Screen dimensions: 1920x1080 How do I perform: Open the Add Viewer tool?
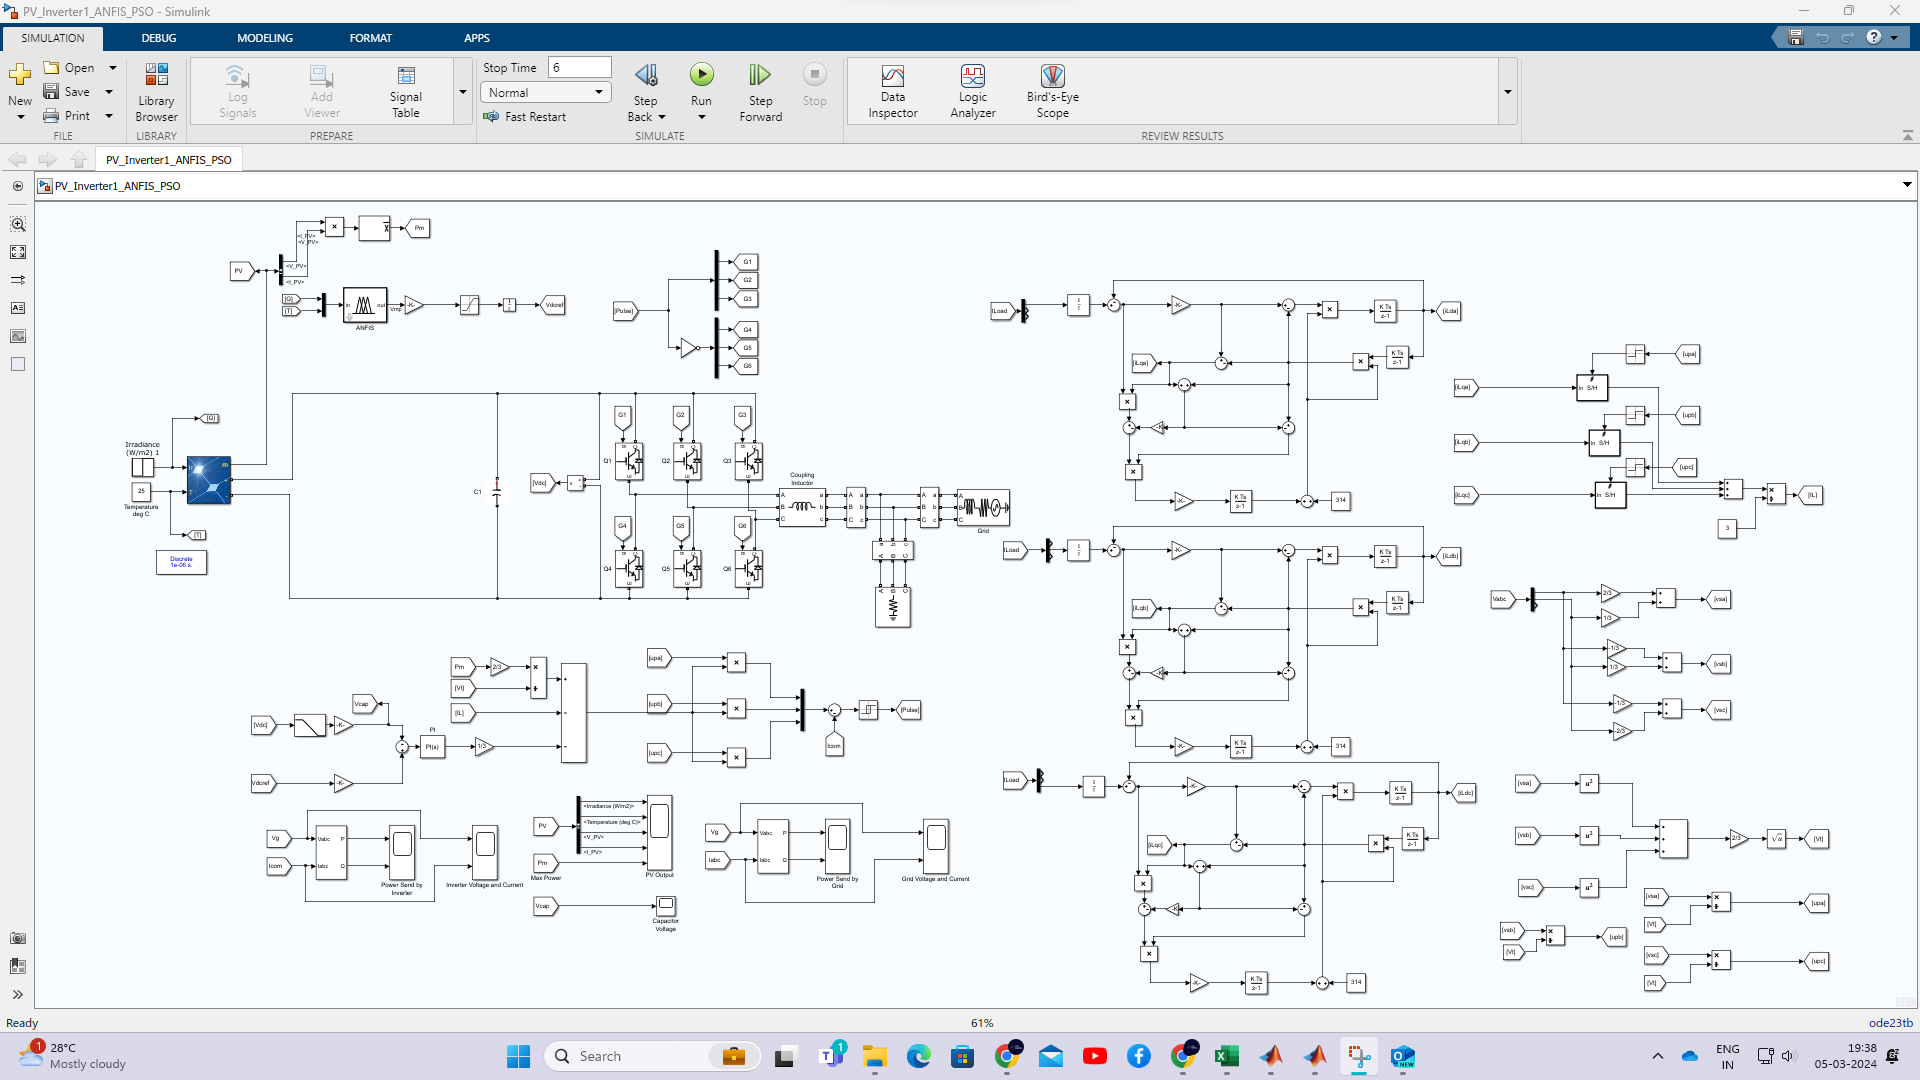coord(320,90)
